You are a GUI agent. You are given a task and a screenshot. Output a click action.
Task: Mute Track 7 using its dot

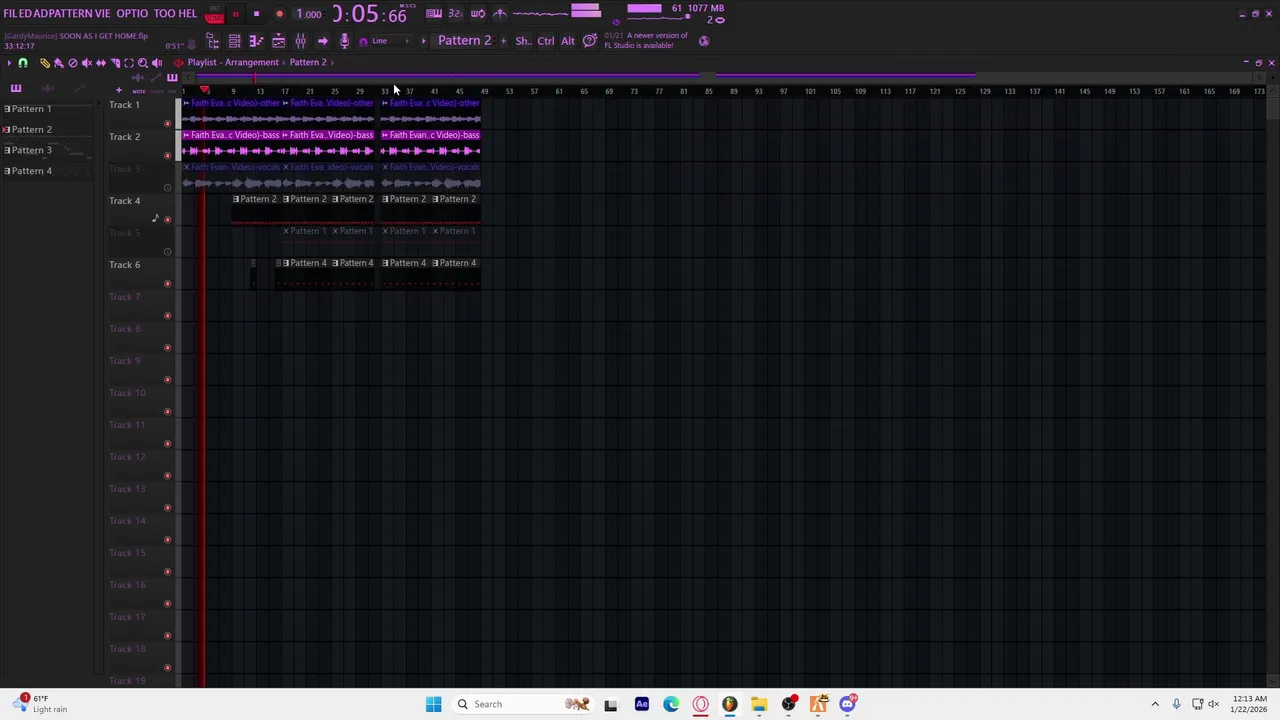(167, 316)
